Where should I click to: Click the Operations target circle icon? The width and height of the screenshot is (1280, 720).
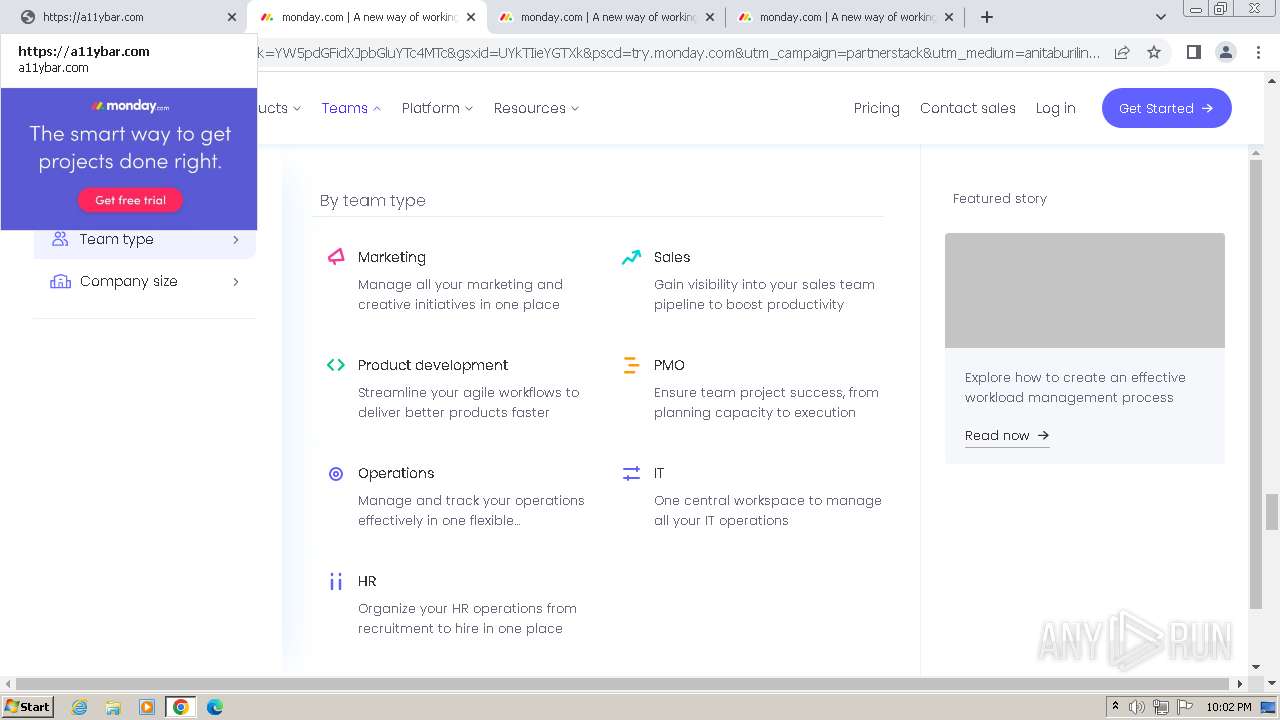[336, 473]
